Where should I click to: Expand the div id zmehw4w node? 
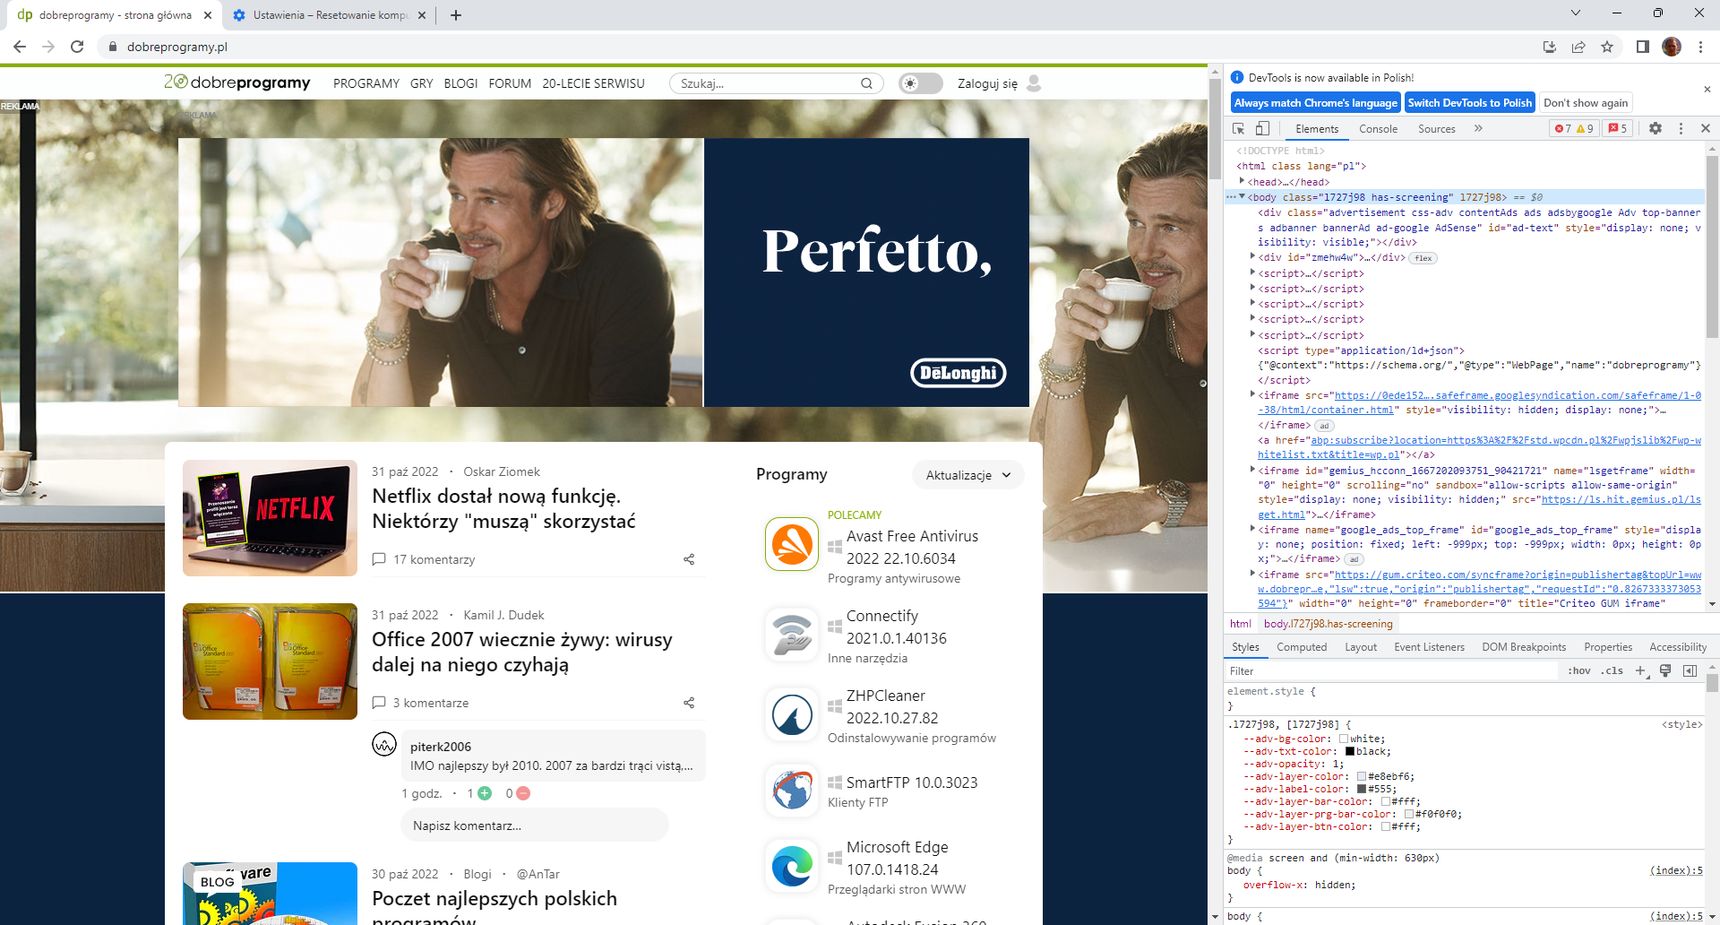(1253, 257)
